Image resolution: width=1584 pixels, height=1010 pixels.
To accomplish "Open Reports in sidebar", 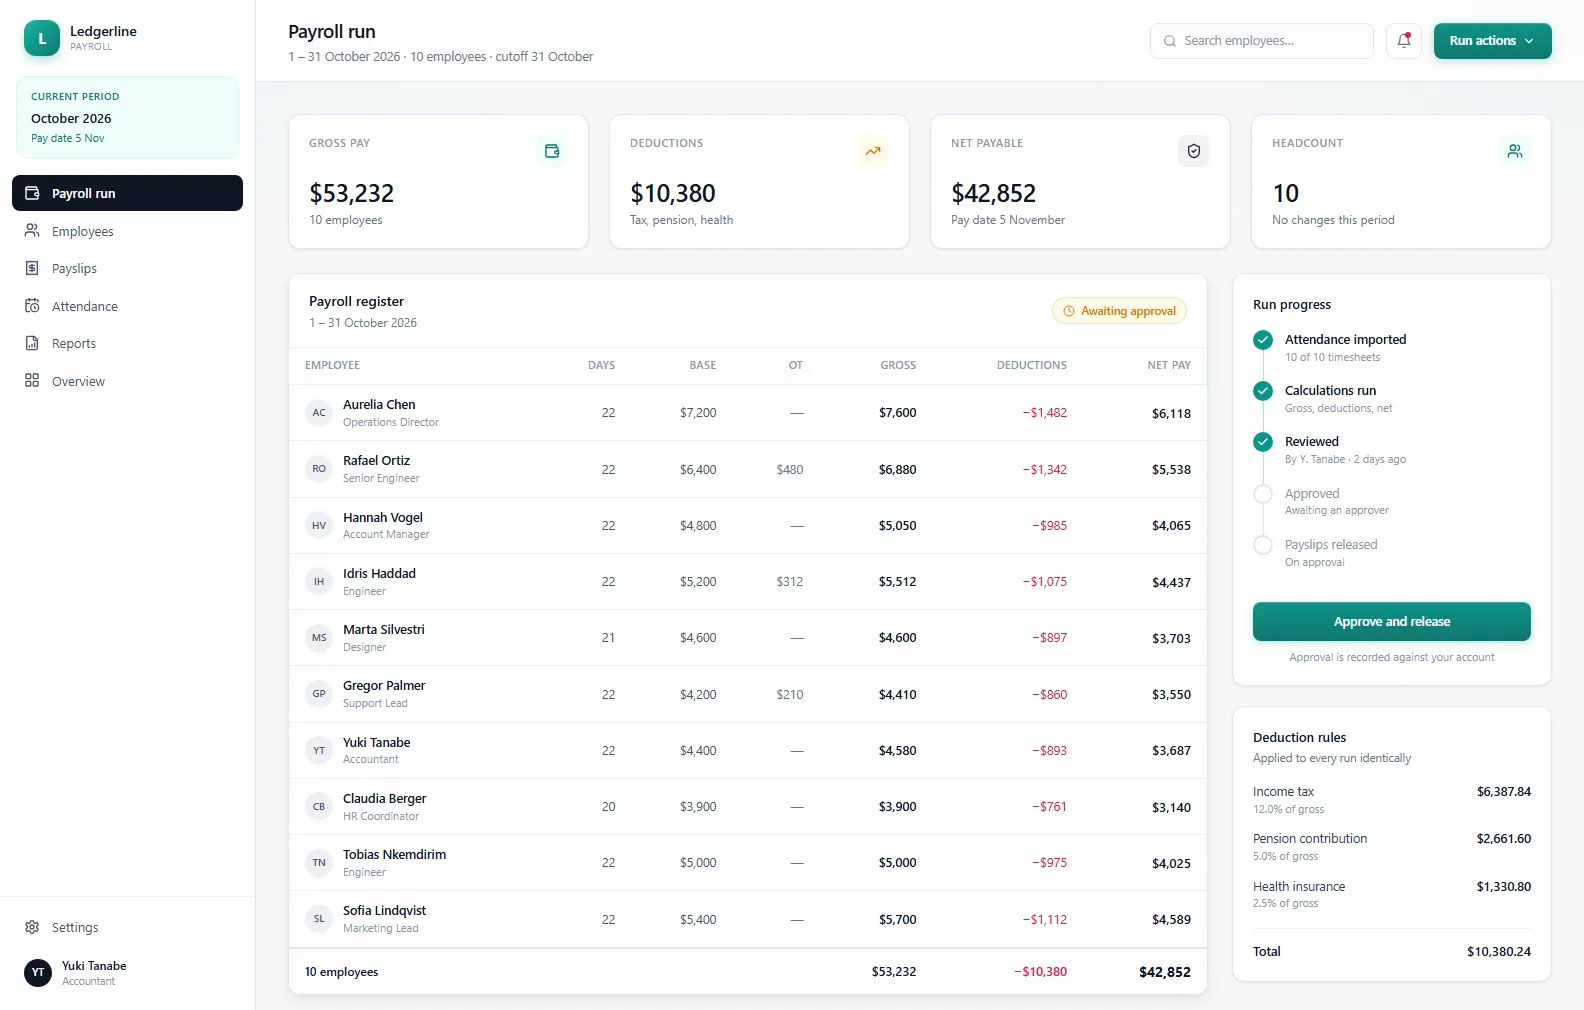I will pyautogui.click(x=127, y=343).
